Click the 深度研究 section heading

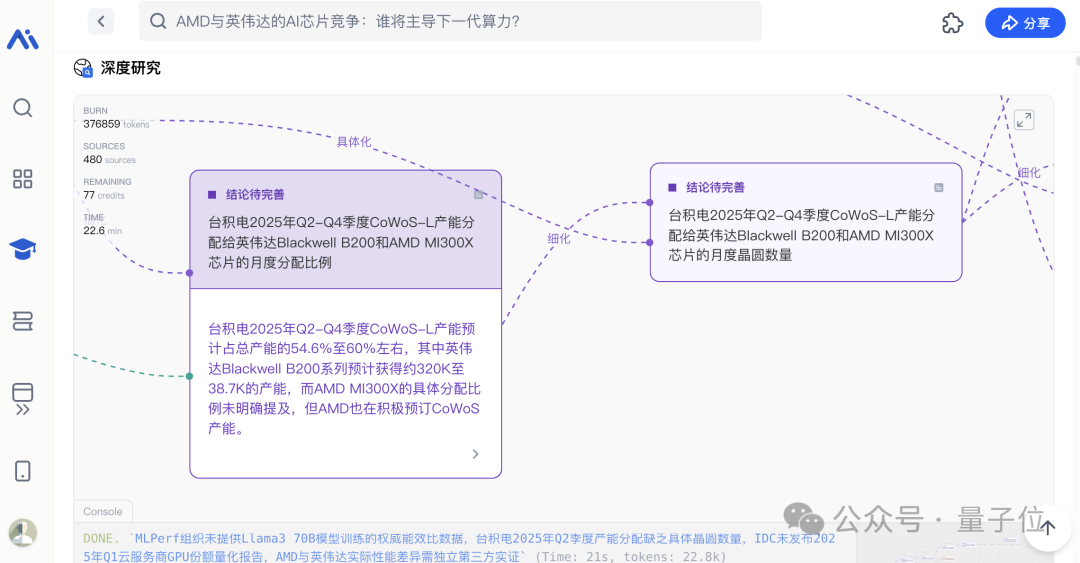coord(130,68)
